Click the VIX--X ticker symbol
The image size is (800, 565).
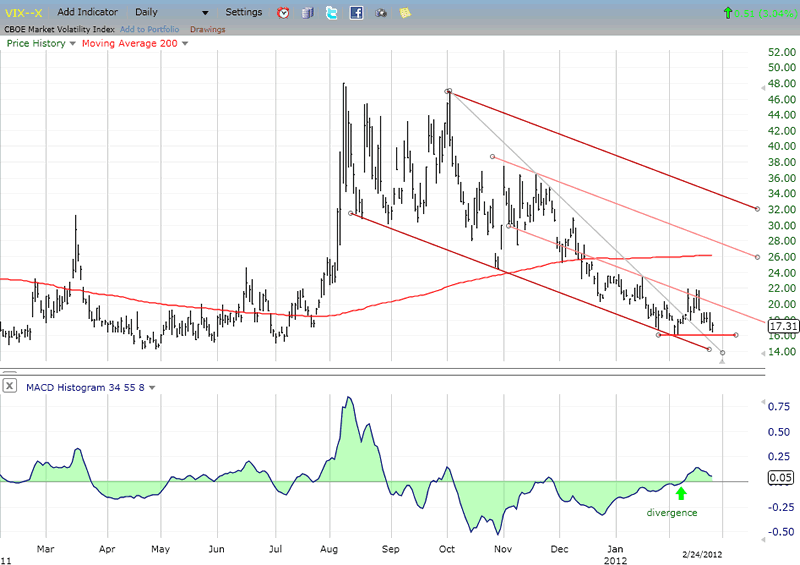point(22,12)
